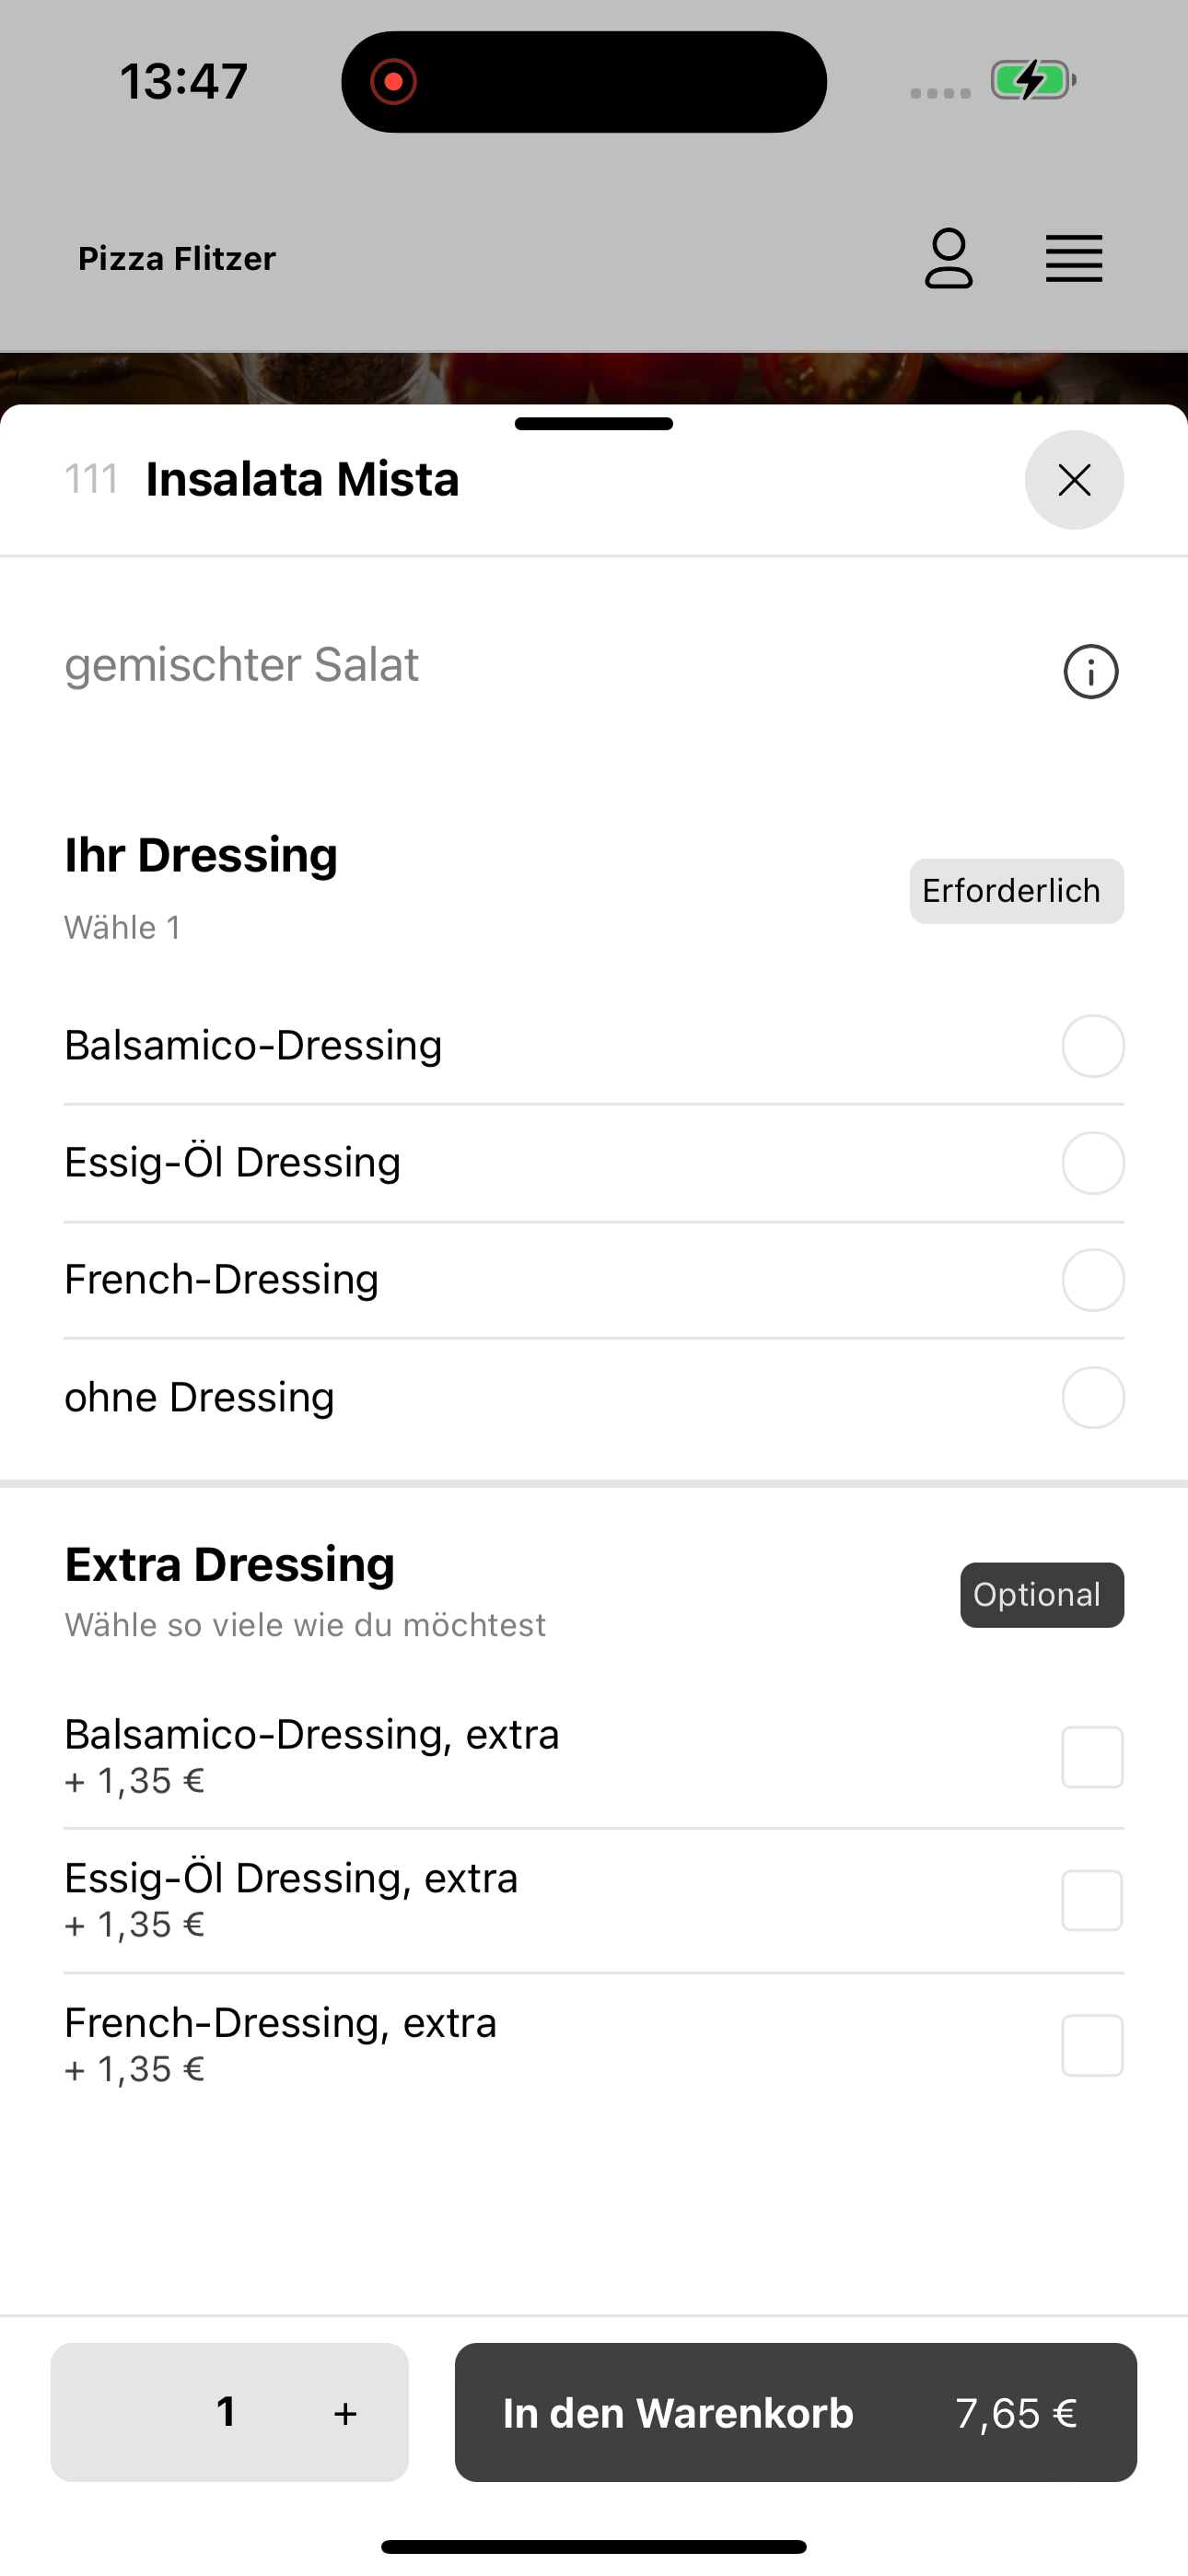The width and height of the screenshot is (1188, 2576).
Task: Enable French-Dressing, extra checkbox
Action: tap(1092, 2045)
